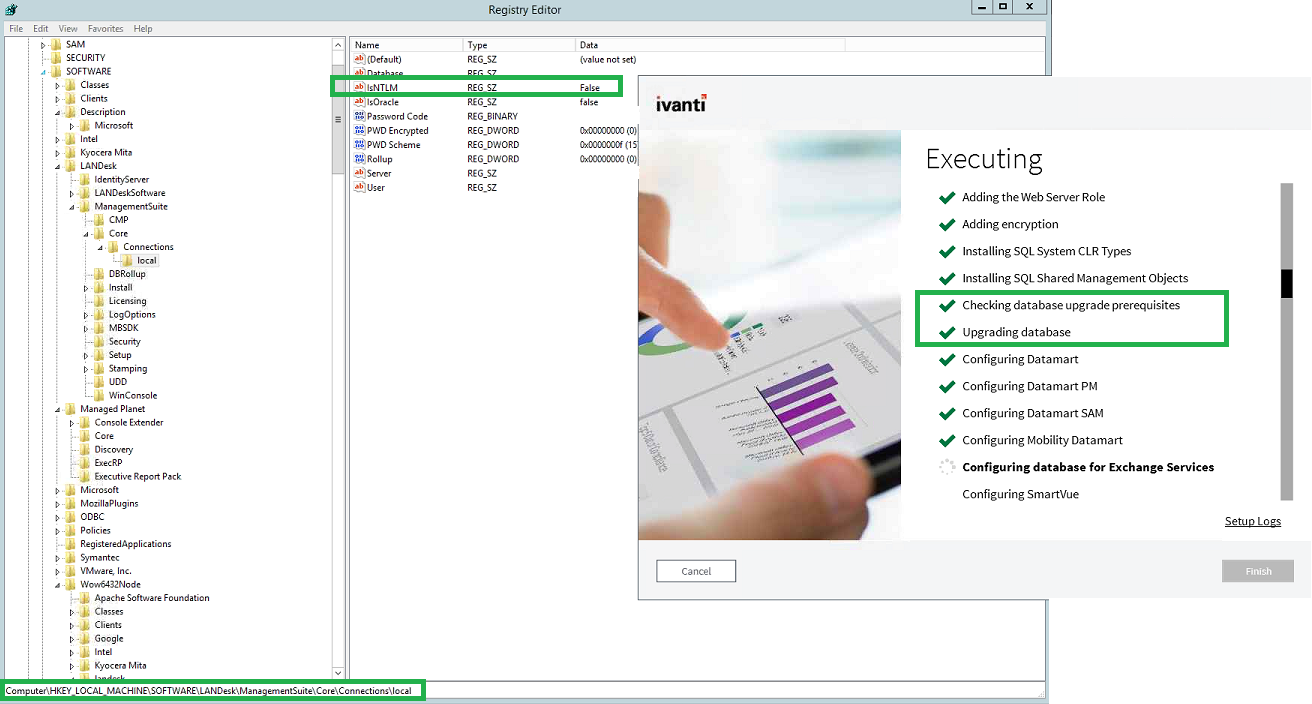The width and height of the screenshot is (1312, 704).
Task: Click the checkmark beside "Adding encryption"
Action: tap(947, 224)
